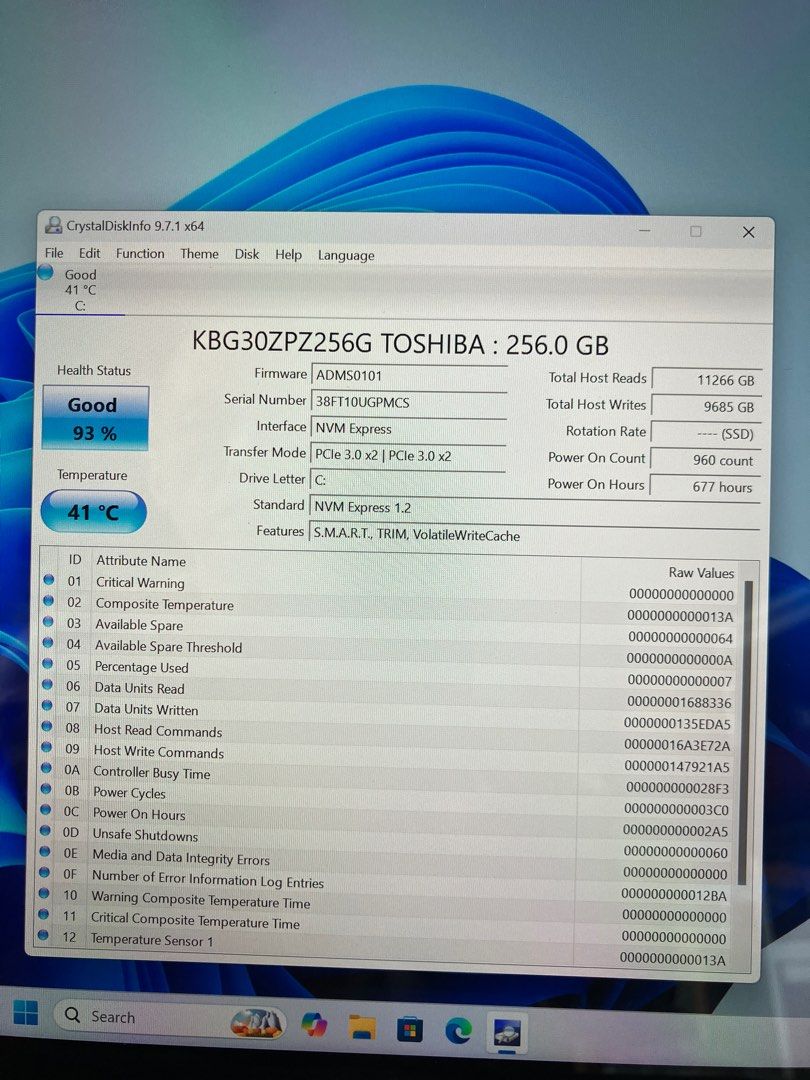
Task: Click CrystalDiskInfo icon in the taskbar
Action: (x=507, y=1032)
